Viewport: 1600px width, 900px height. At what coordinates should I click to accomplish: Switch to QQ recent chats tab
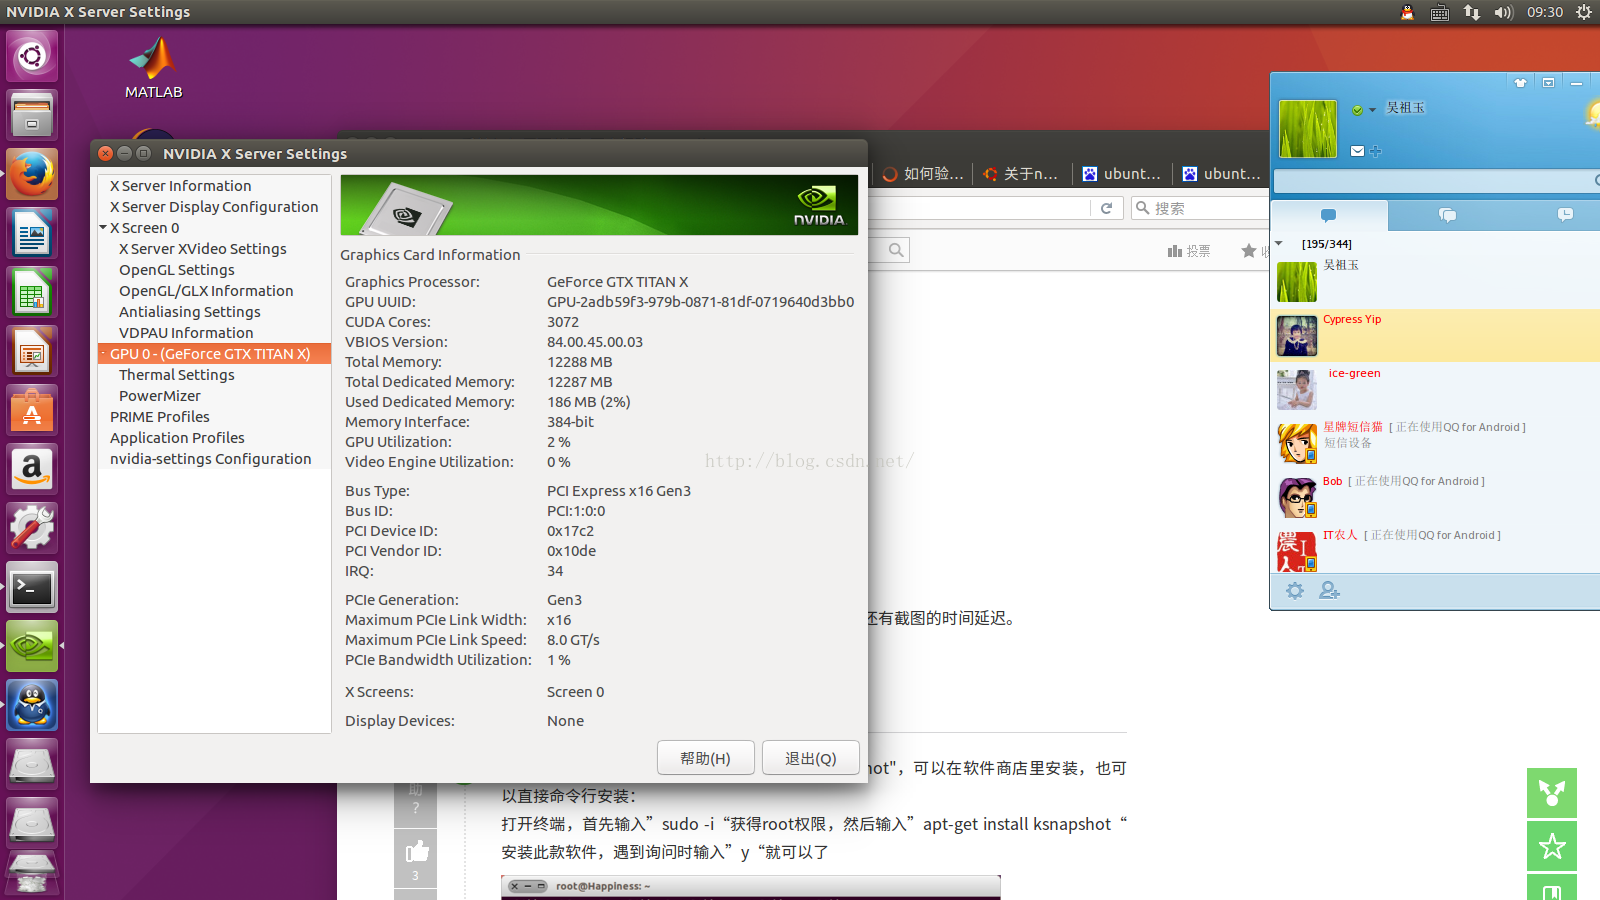point(1565,215)
